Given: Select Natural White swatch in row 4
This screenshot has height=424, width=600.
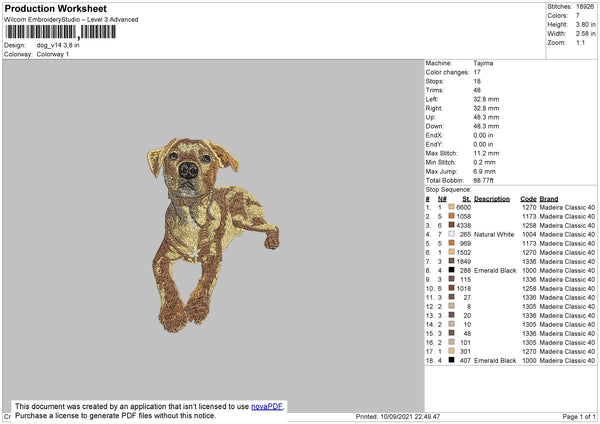Looking at the screenshot, I should pos(452,234).
